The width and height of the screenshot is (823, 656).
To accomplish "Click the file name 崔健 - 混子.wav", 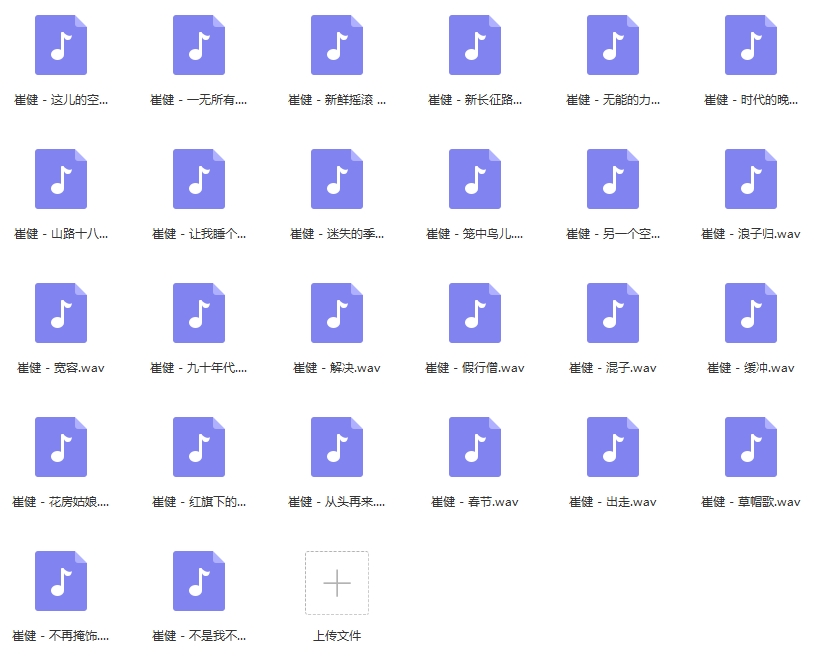I will click(613, 368).
